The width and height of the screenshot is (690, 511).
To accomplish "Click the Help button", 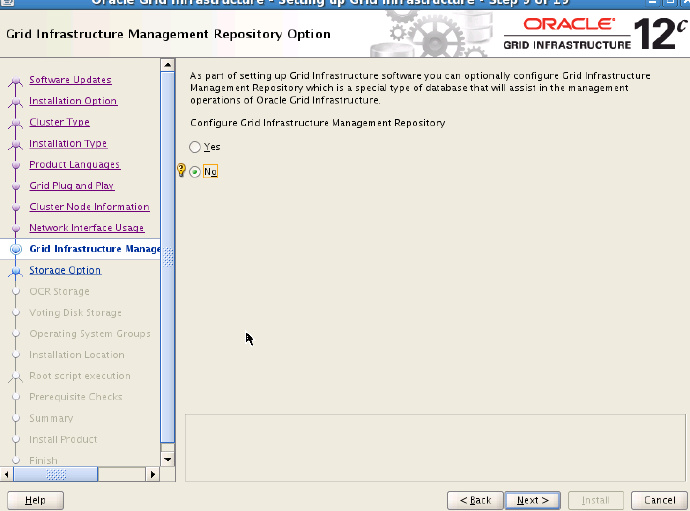I will click(35, 500).
